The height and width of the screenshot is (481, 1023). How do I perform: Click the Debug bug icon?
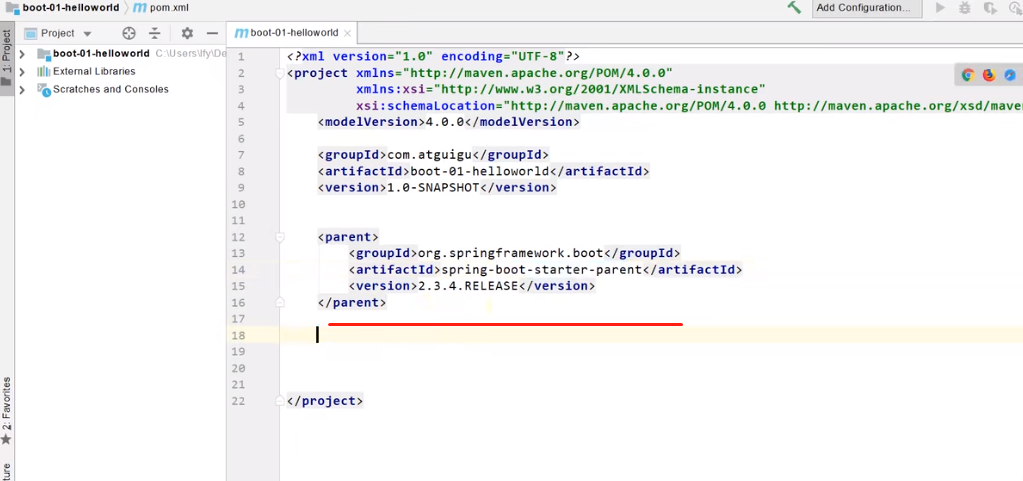pos(965,8)
